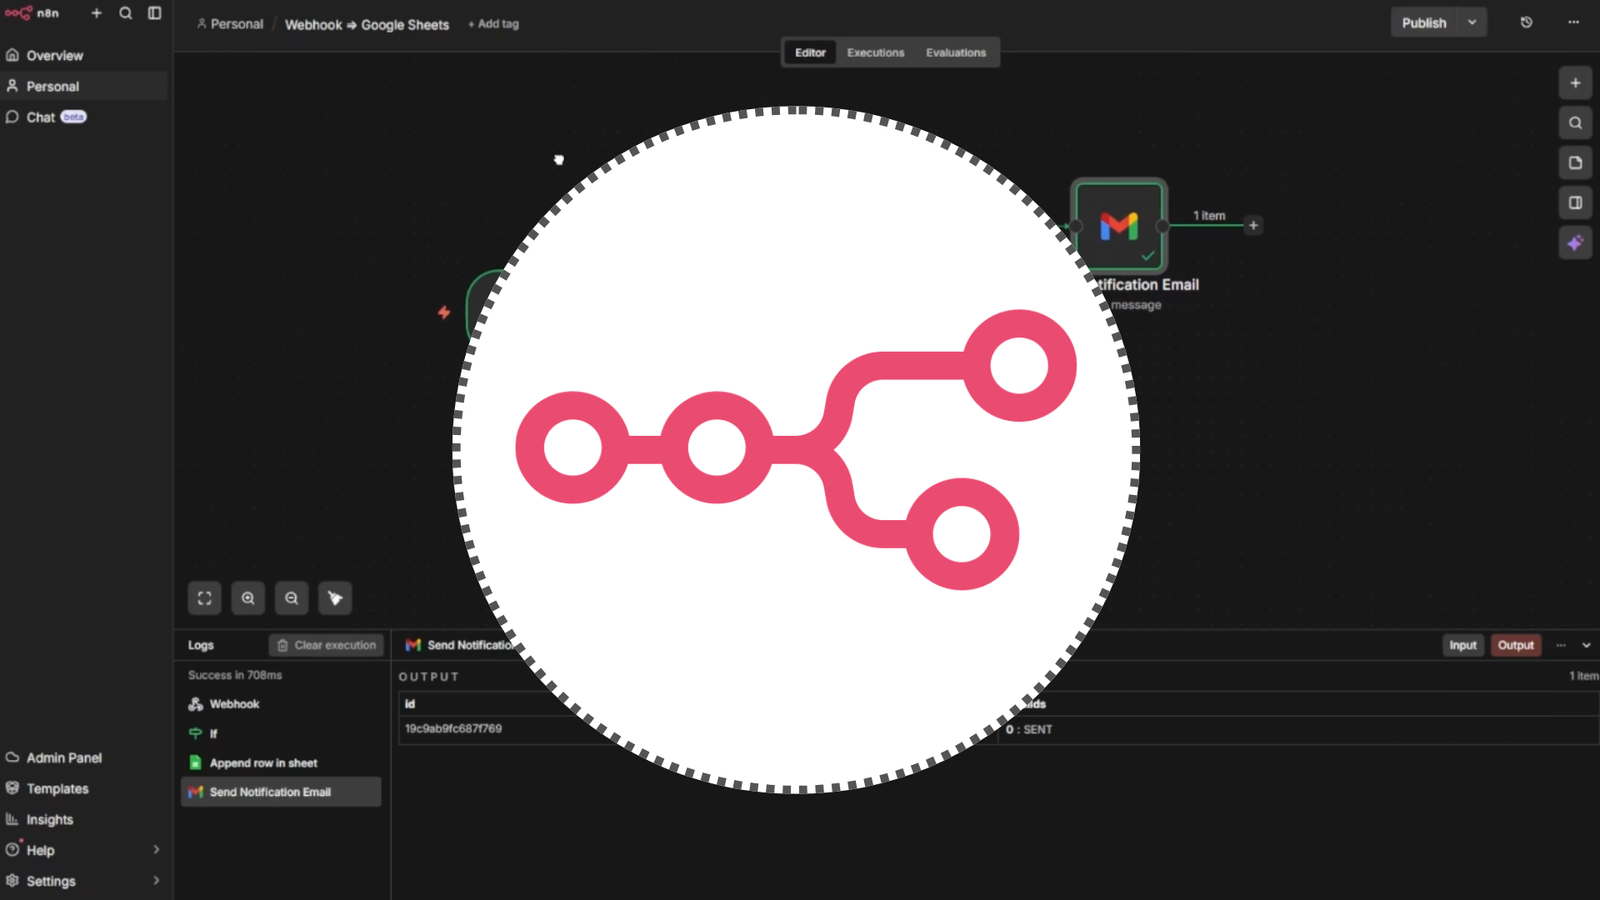Select Send Notification Email in the Logs list
Image resolution: width=1600 pixels, height=900 pixels.
coord(269,791)
